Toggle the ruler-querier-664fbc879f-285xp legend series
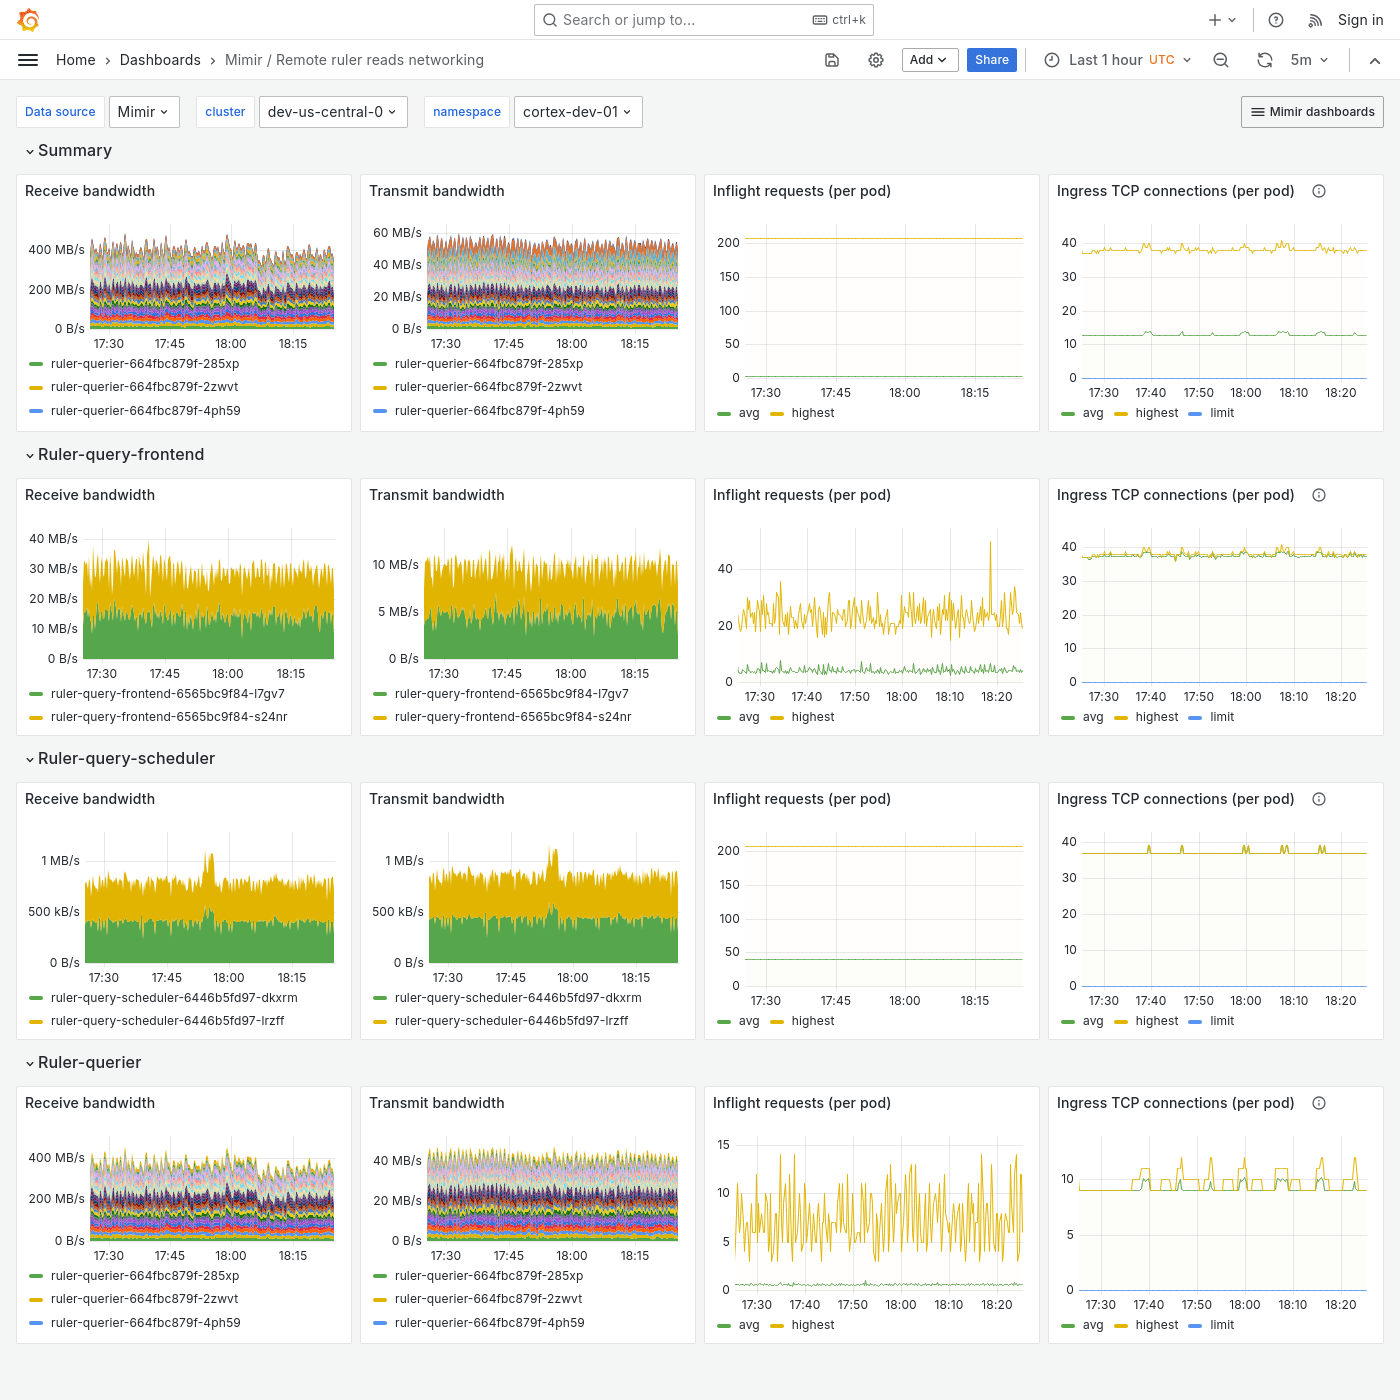 click(x=144, y=364)
